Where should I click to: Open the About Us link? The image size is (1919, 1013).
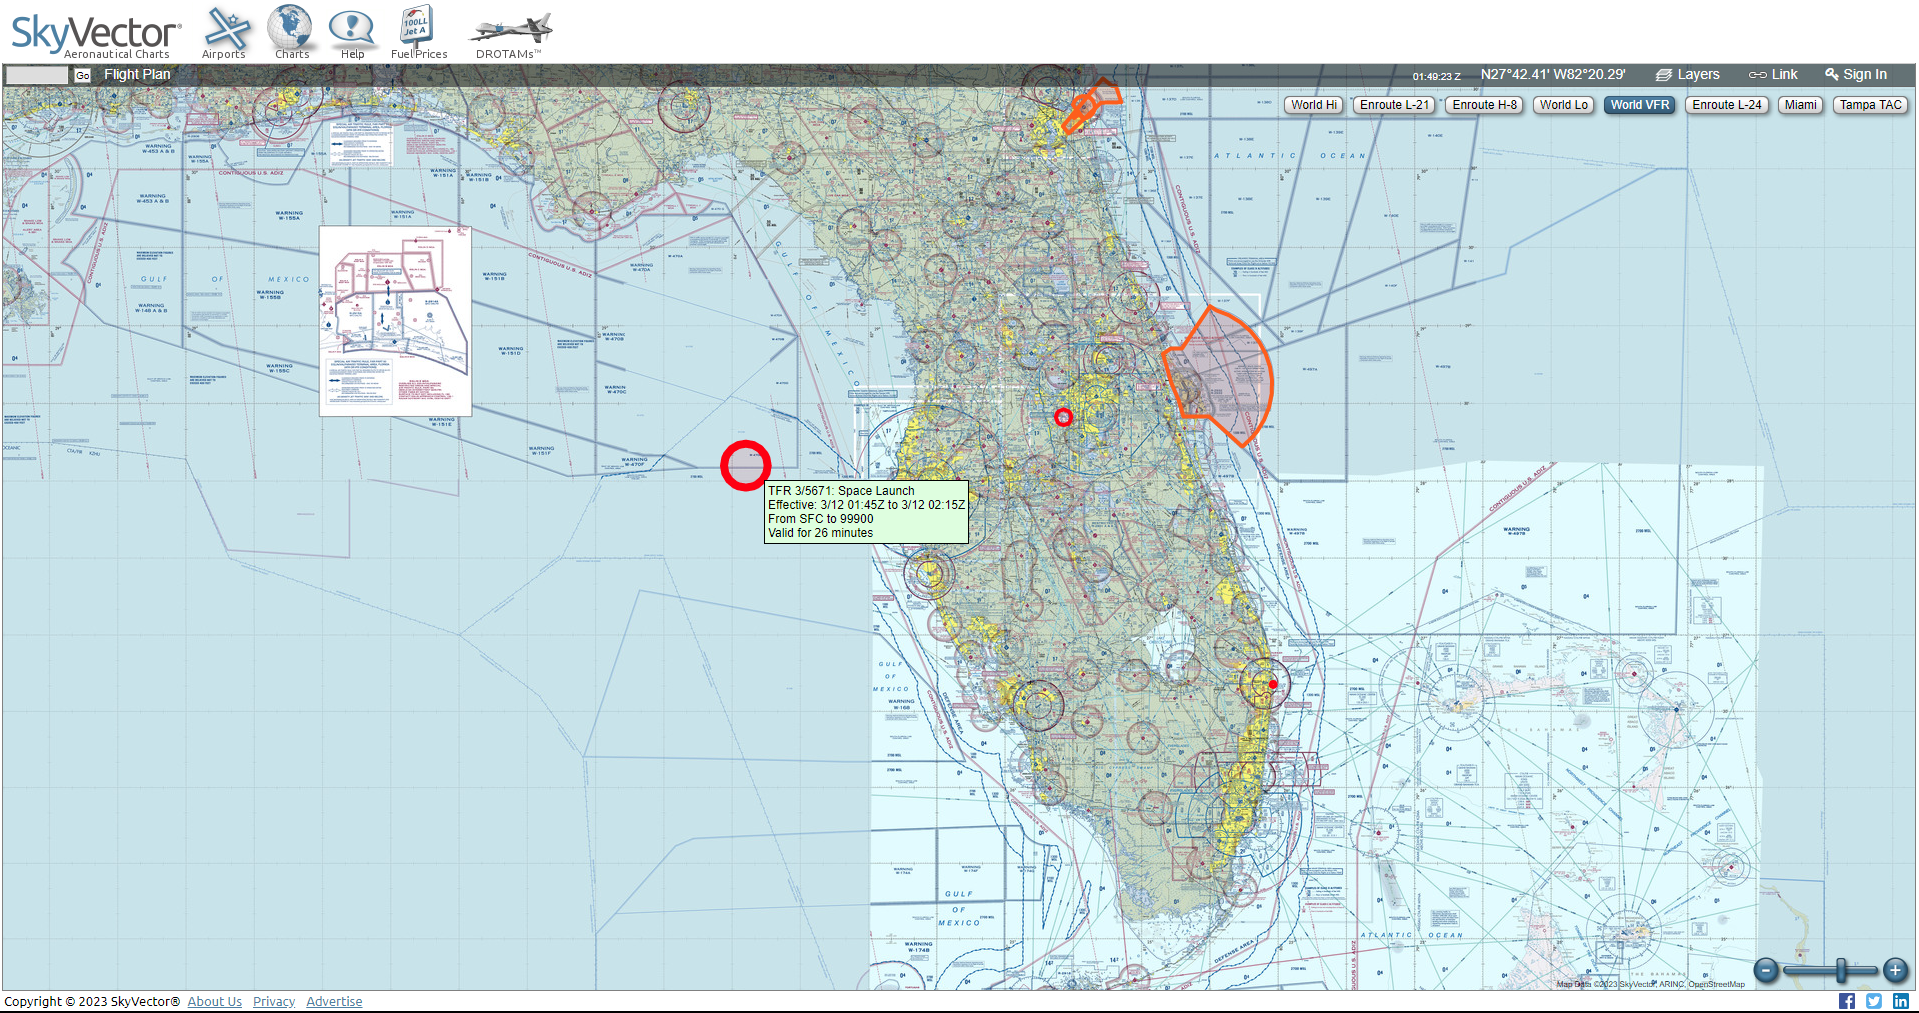pyautogui.click(x=214, y=1002)
